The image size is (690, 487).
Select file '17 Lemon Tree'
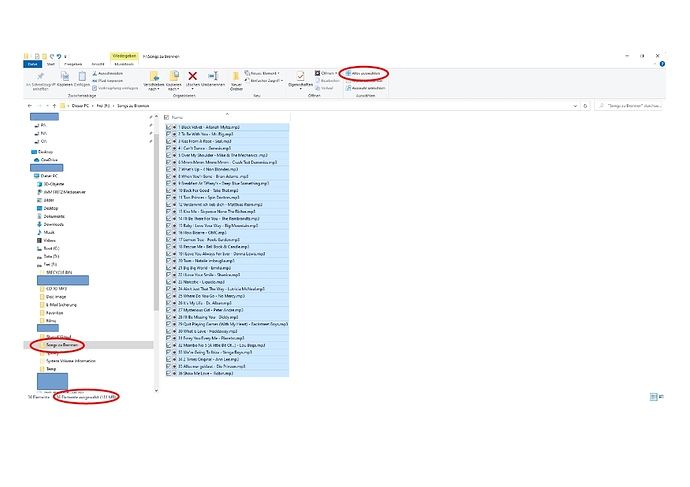tap(227, 240)
